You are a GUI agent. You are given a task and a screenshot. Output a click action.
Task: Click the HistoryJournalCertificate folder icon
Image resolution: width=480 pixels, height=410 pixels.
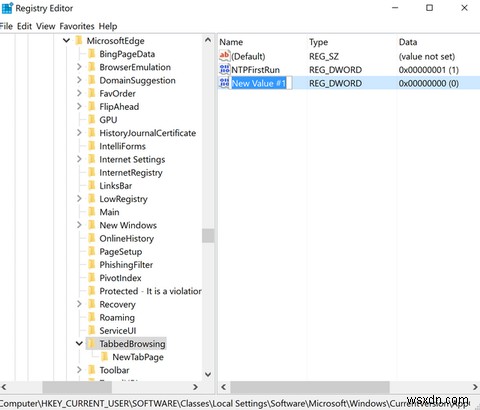[x=92, y=133]
